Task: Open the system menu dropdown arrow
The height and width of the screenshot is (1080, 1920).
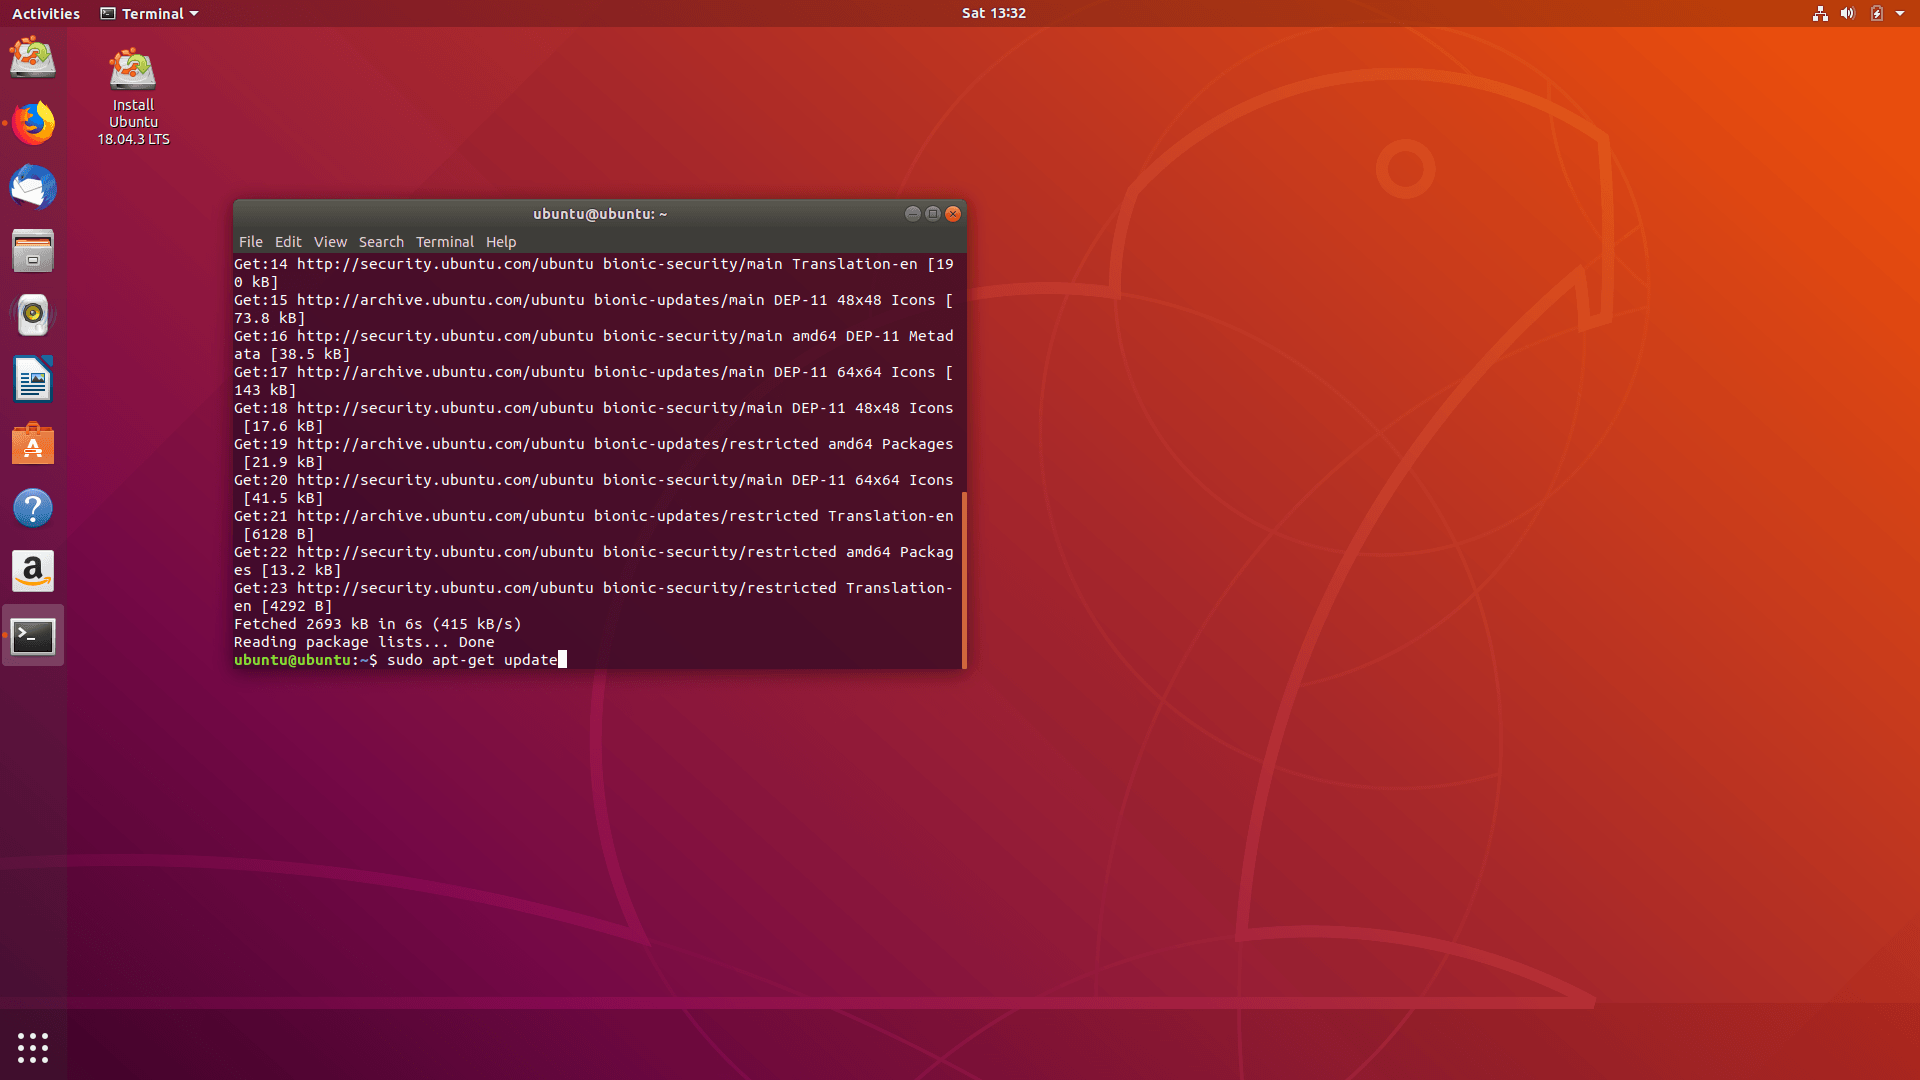Action: point(1900,14)
